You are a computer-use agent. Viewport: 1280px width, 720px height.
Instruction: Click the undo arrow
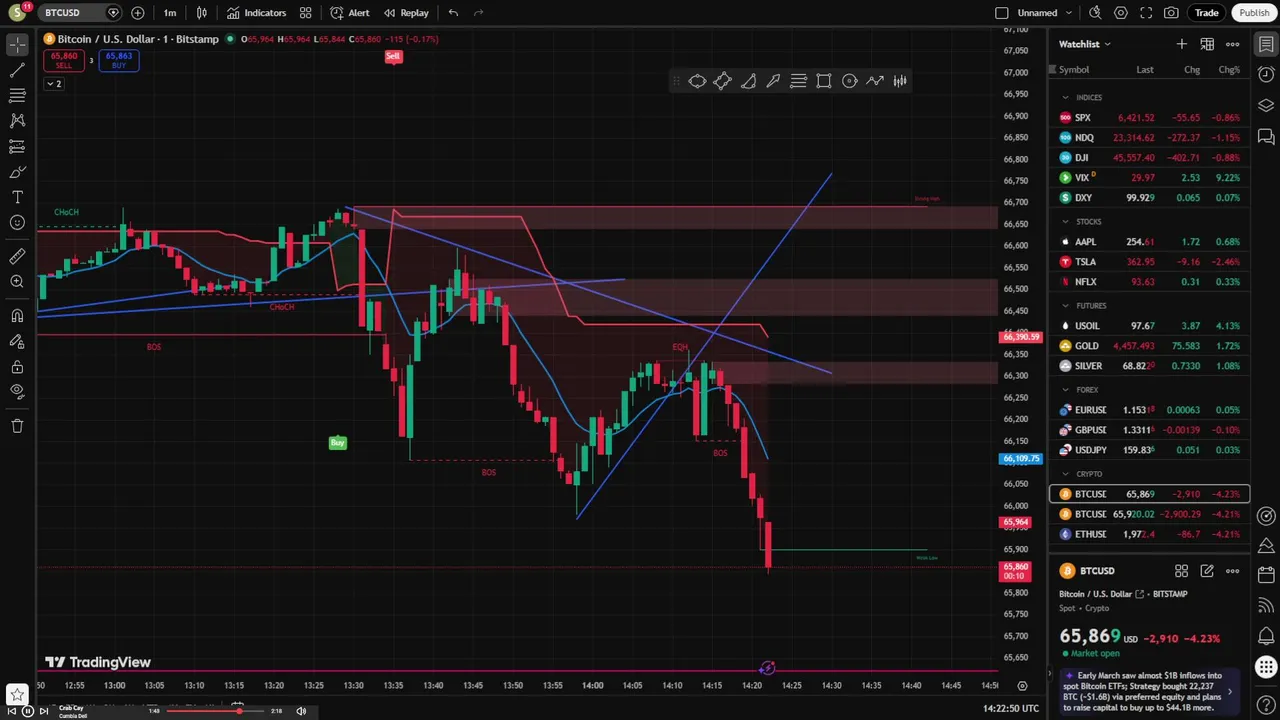click(453, 13)
